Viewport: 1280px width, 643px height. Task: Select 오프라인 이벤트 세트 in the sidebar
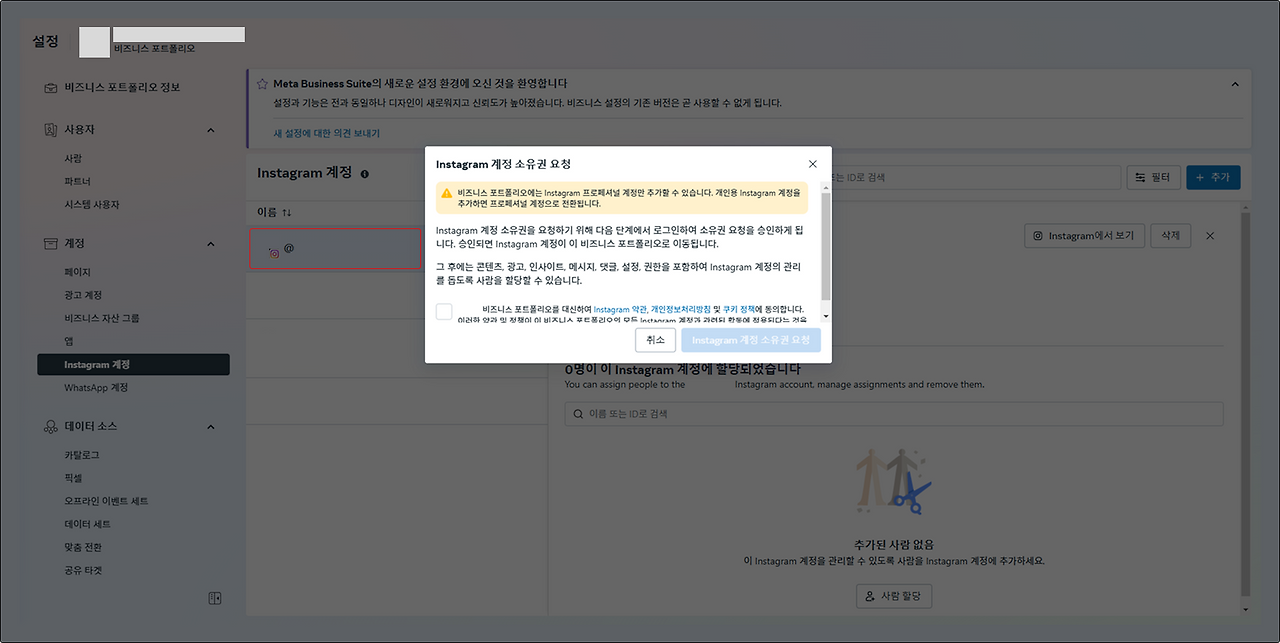(106, 502)
